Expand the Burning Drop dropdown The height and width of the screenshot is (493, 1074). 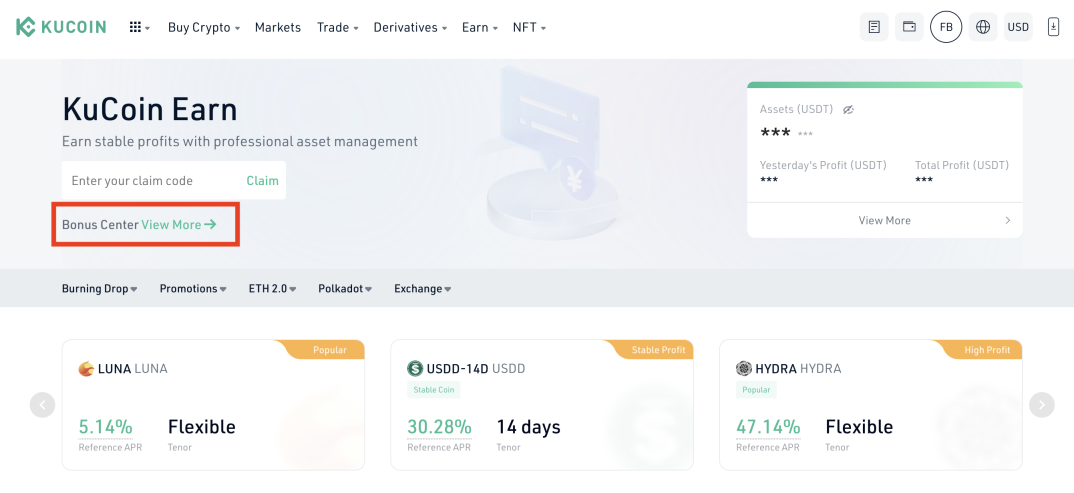coord(99,288)
